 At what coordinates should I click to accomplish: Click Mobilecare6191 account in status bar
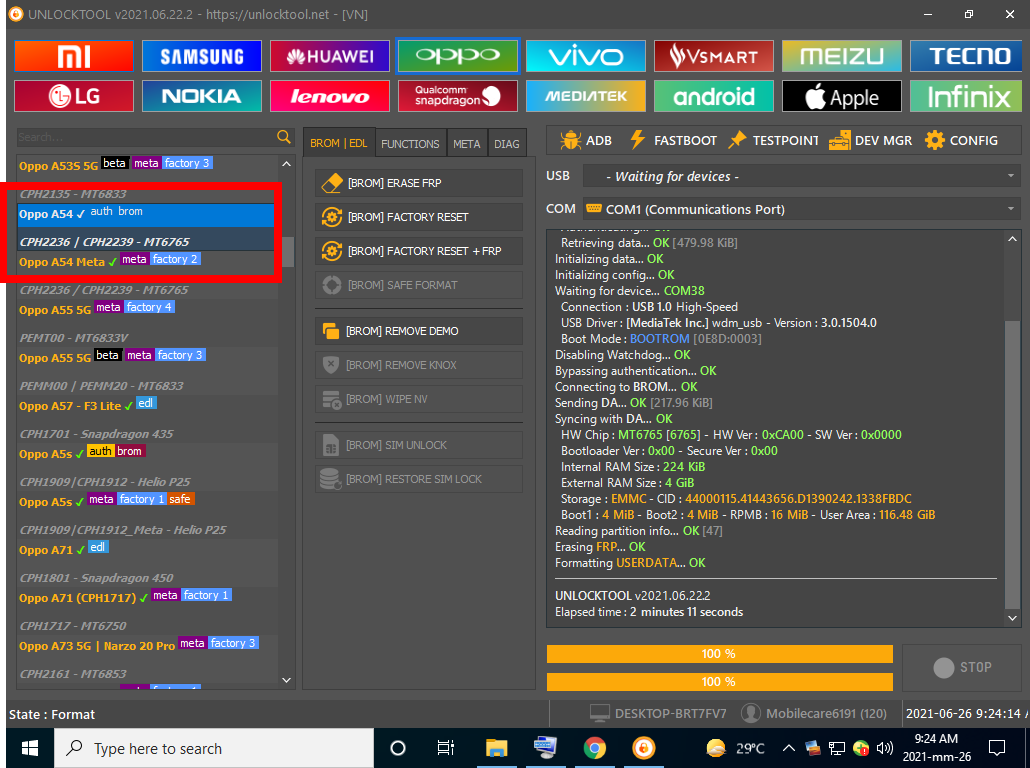(x=815, y=713)
